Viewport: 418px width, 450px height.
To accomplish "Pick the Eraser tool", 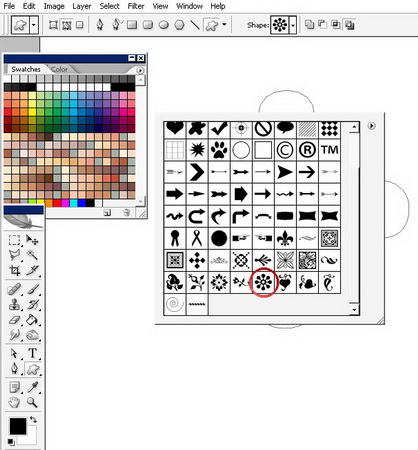I will 14,320.
